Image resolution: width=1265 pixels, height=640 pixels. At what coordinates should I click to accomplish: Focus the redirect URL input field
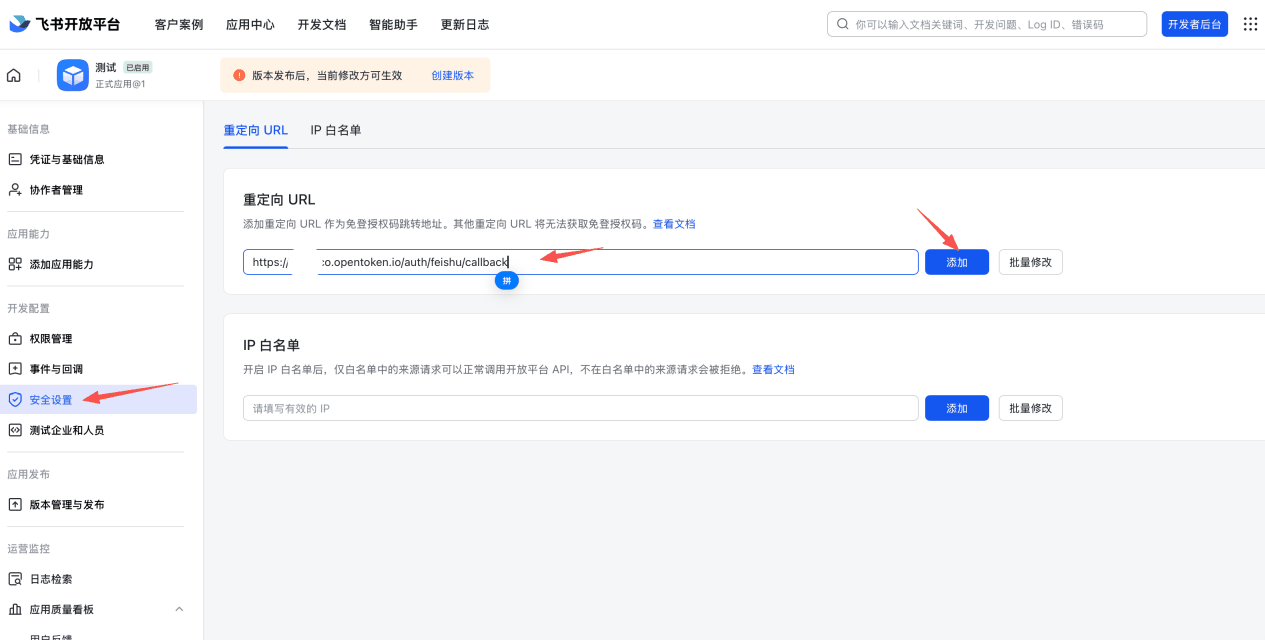[x=580, y=262]
